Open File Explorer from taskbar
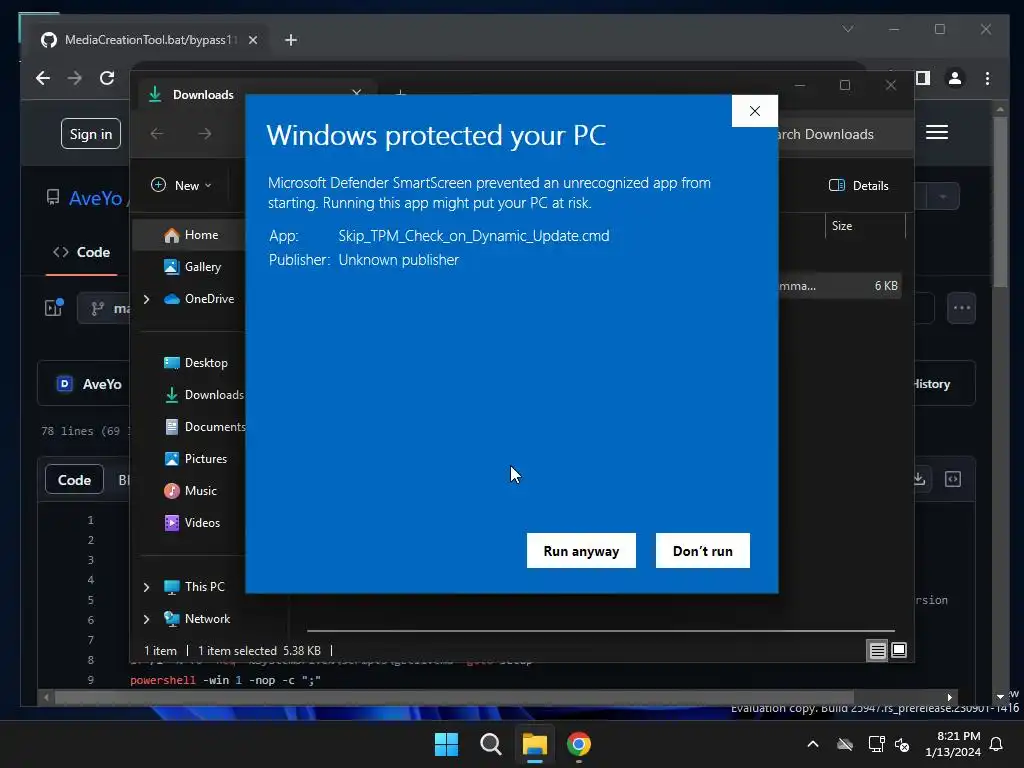 pyautogui.click(x=534, y=744)
